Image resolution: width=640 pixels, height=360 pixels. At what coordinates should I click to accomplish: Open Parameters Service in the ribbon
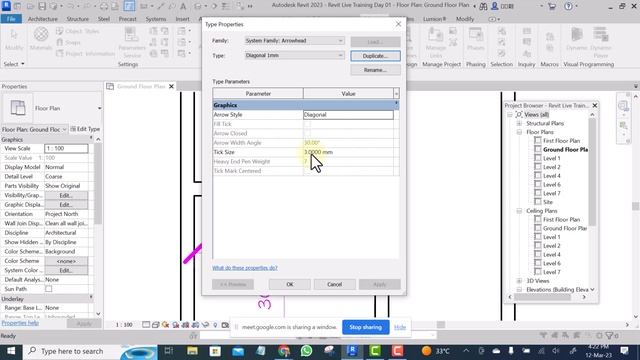point(132,42)
